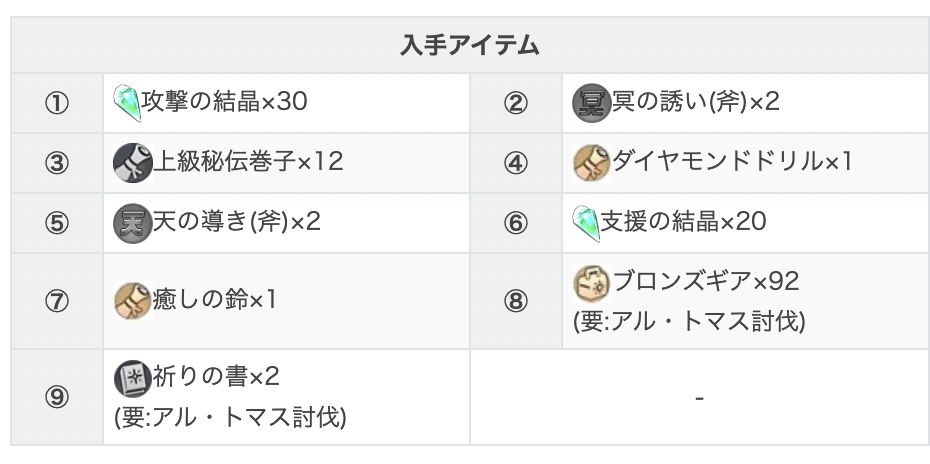Click the 天の導き(斧) emblem icon
Screen dimensions: 930x464
click(x=131, y=221)
